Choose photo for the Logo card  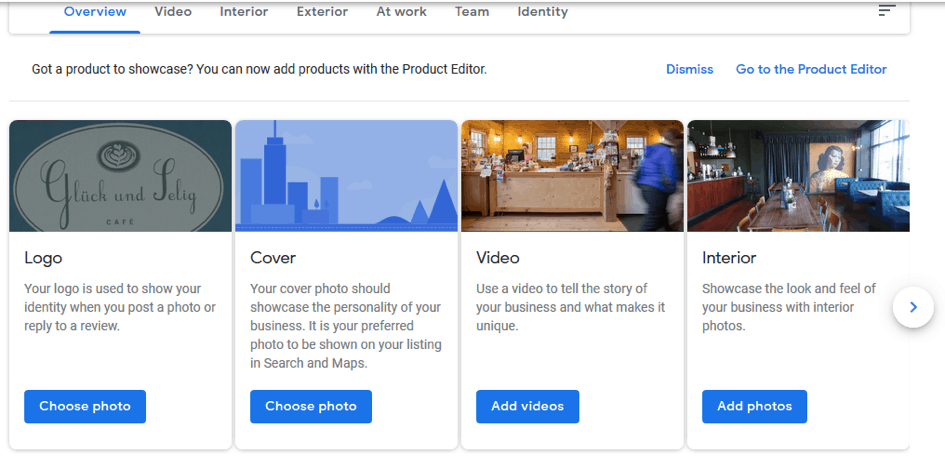pyautogui.click(x=85, y=406)
